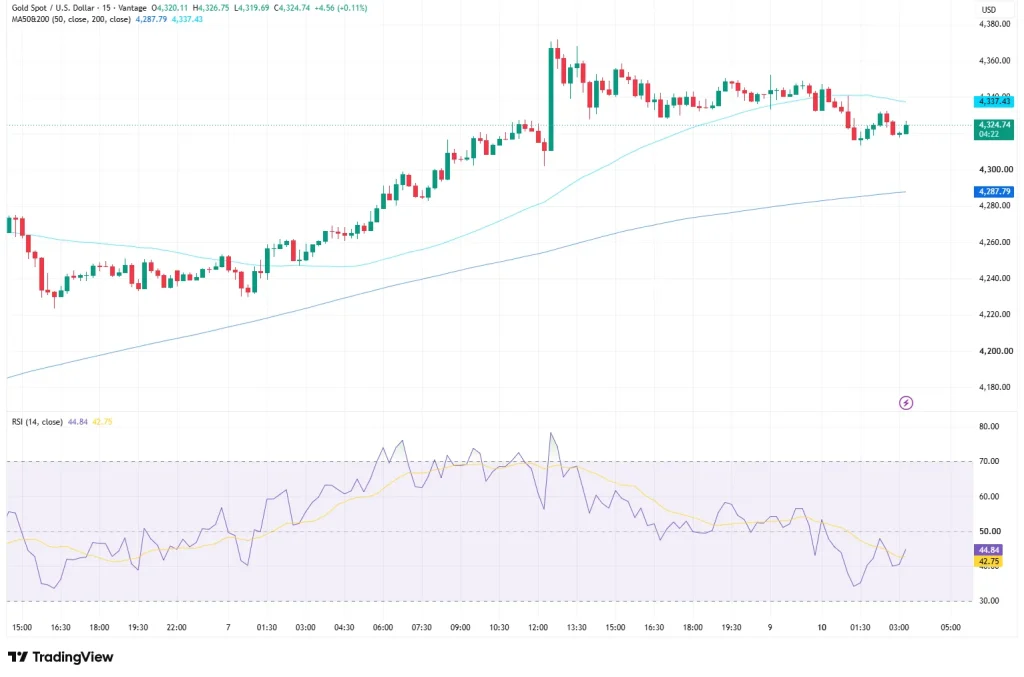Viewport: 1024px width, 677px height.
Task: Click the 42.75 value in RSI legend
Action: [103, 422]
